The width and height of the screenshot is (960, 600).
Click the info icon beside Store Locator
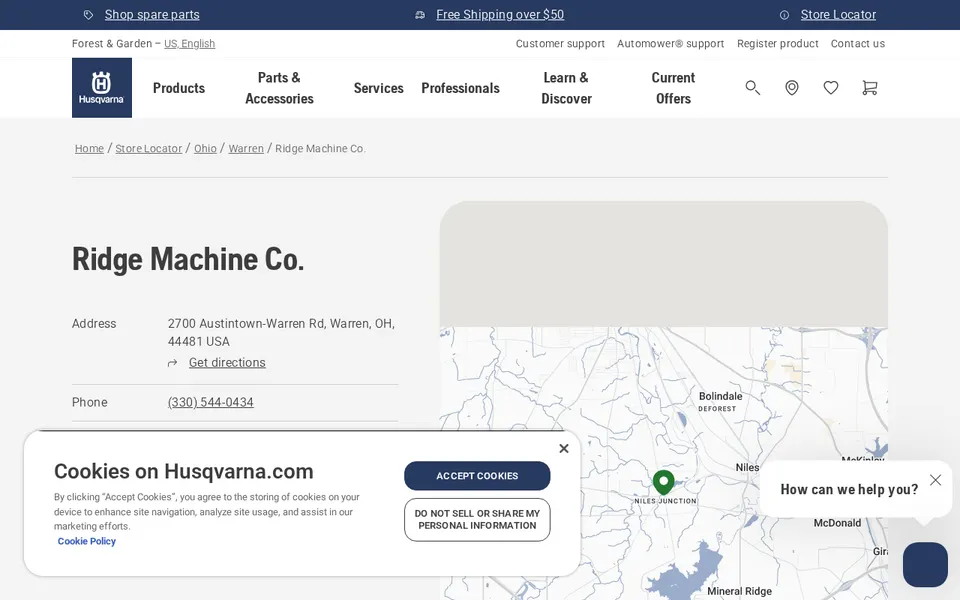click(x=784, y=15)
